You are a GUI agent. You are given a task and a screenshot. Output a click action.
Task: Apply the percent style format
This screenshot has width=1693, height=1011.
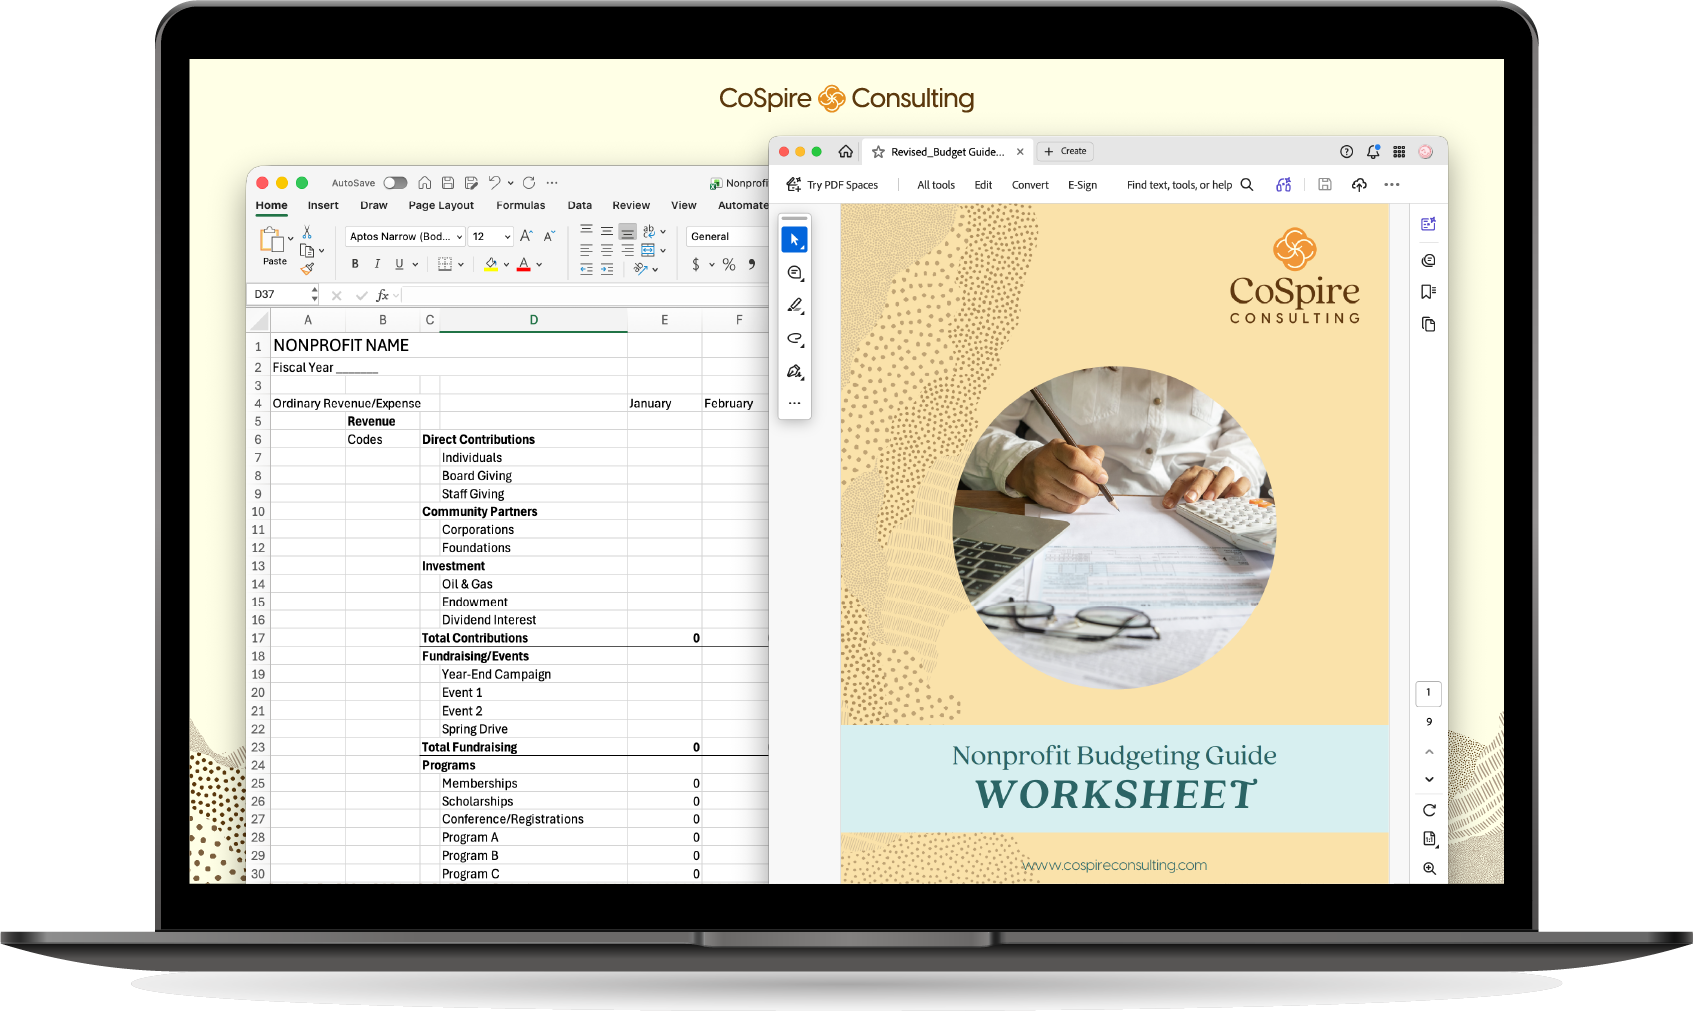coord(729,265)
